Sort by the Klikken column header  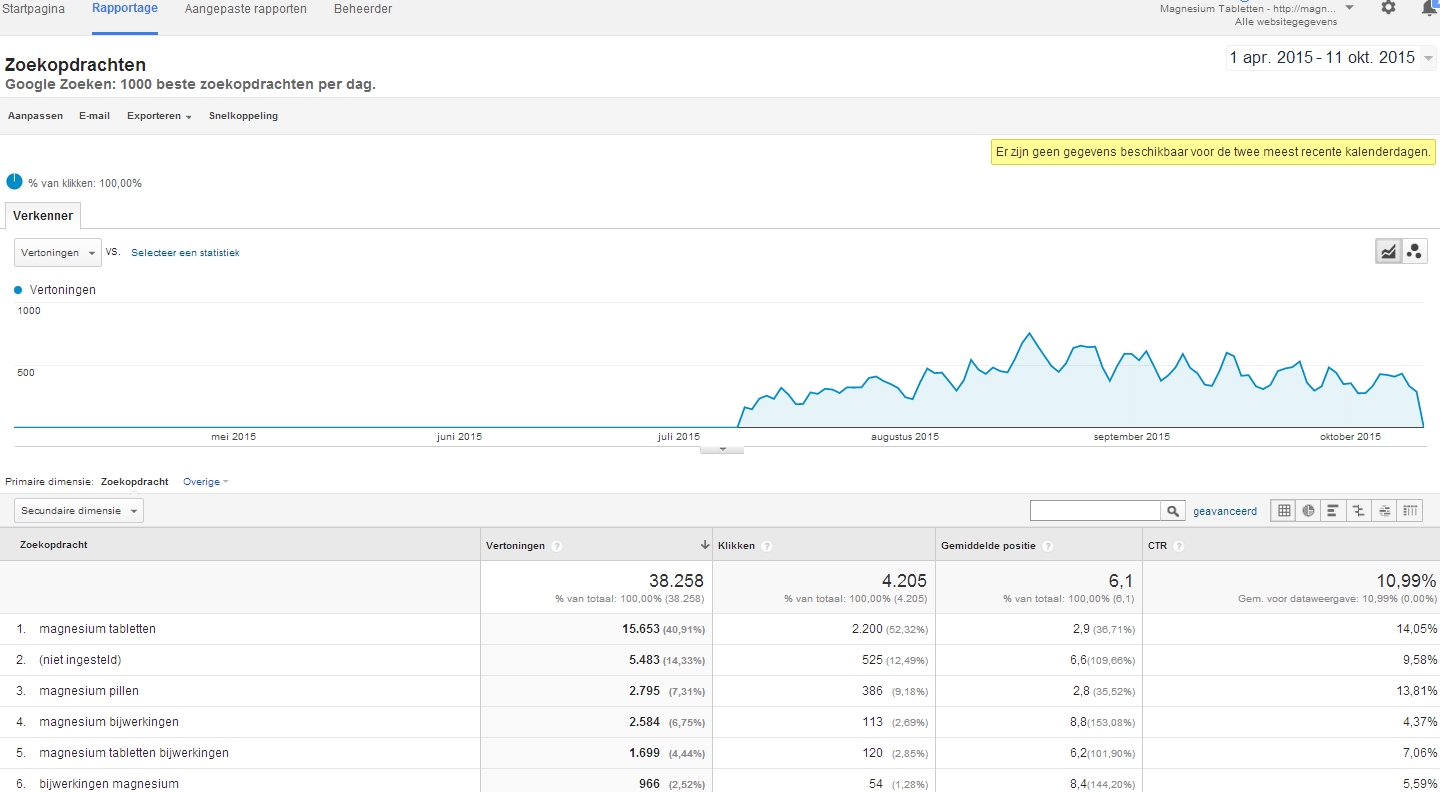coord(736,546)
